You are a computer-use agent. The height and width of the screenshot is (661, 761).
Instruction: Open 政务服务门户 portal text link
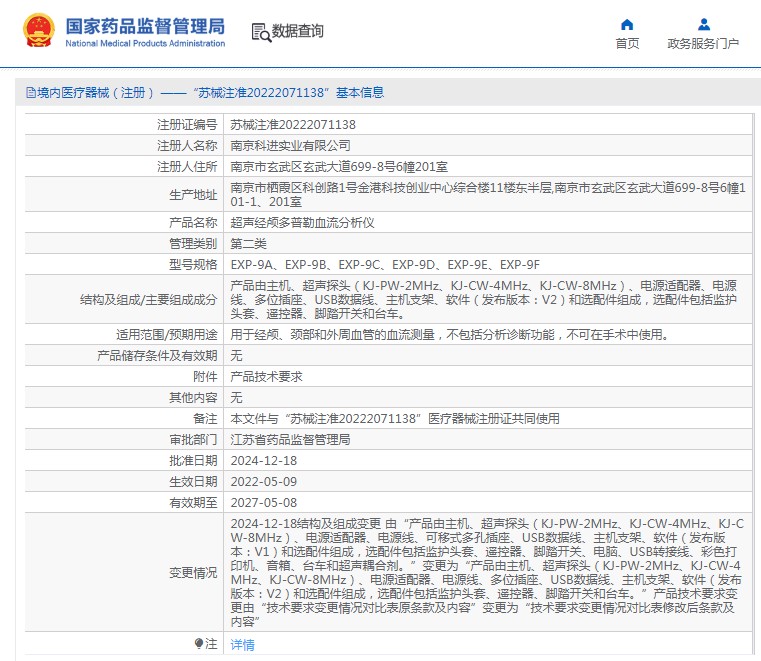pos(703,44)
